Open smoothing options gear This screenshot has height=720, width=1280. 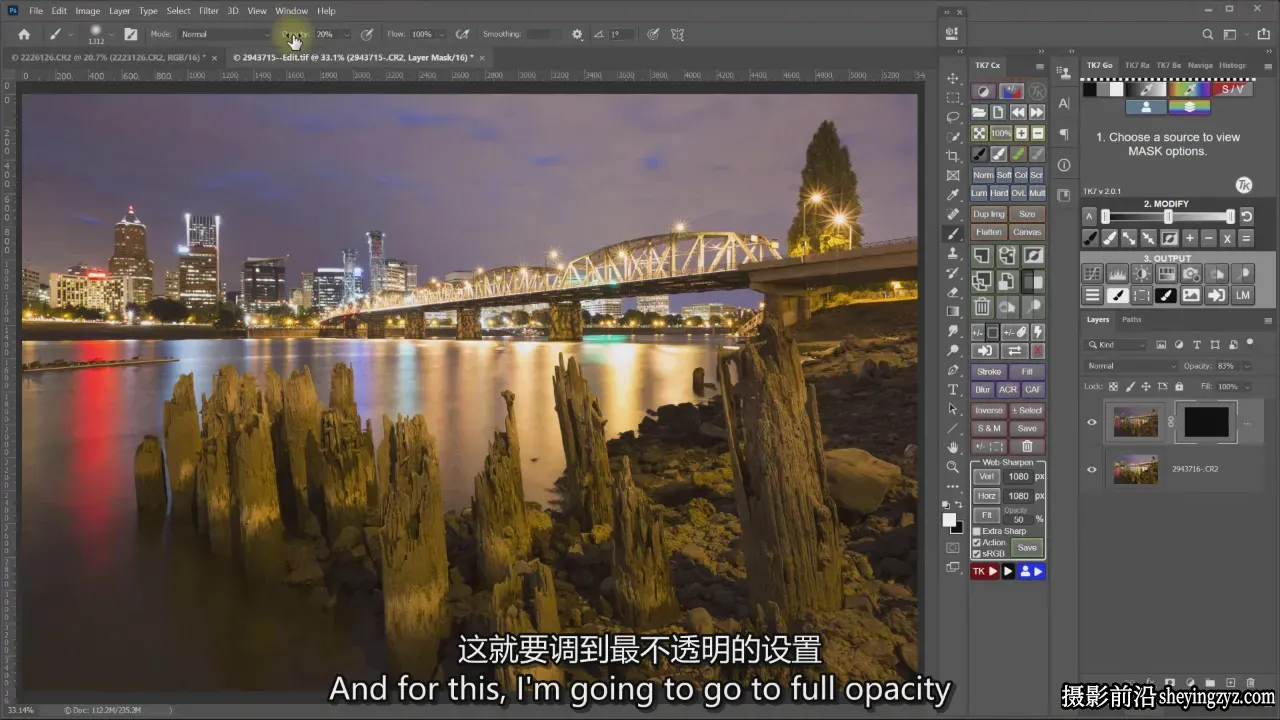(577, 34)
